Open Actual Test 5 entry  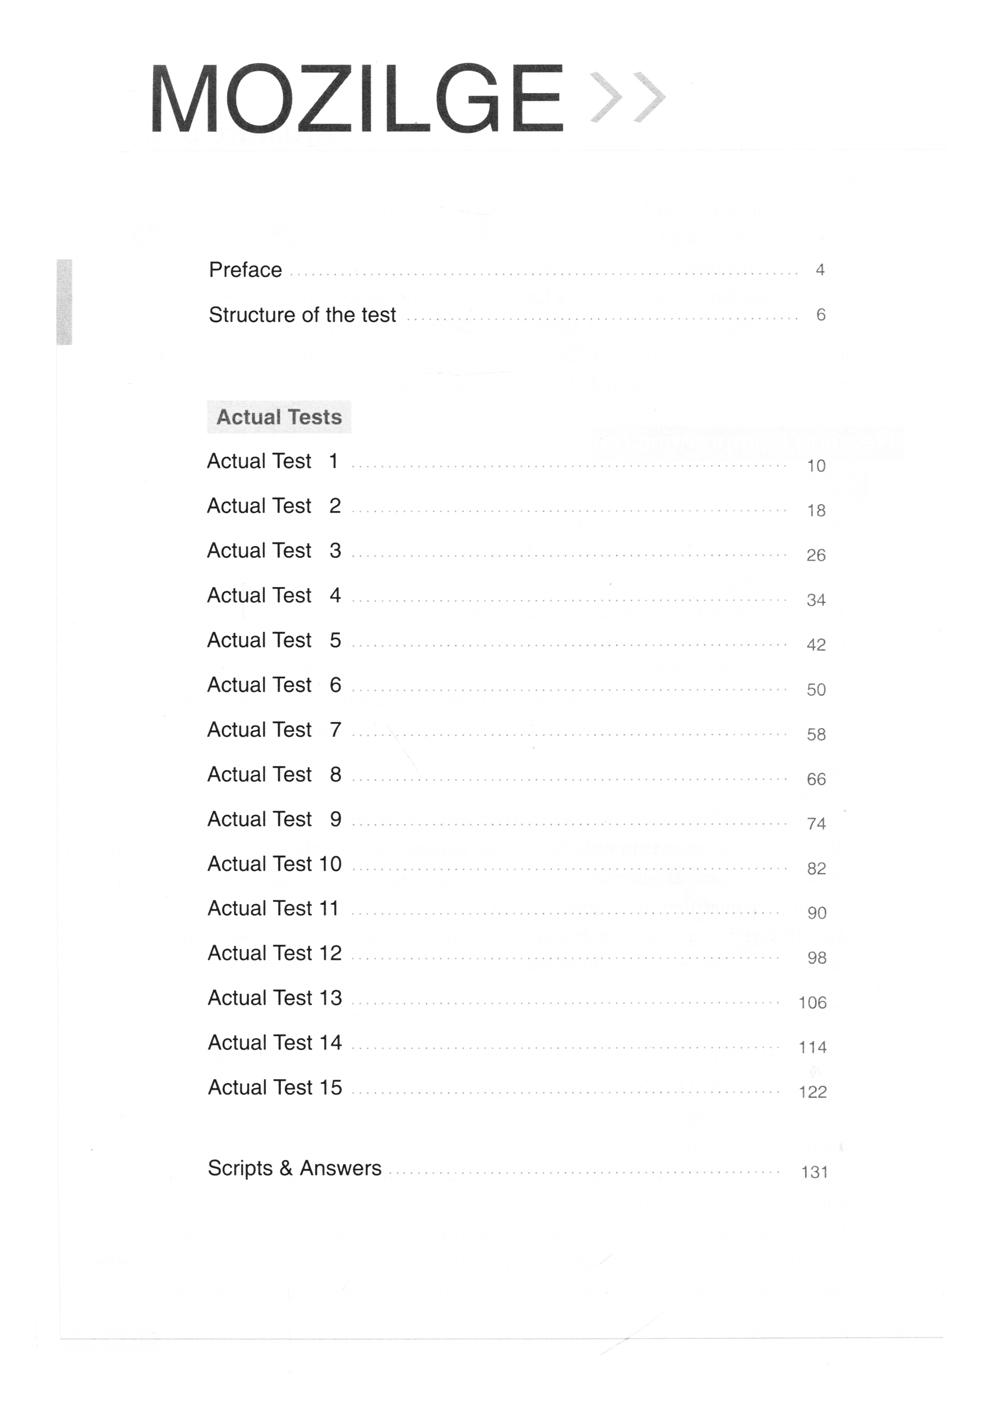(274, 640)
